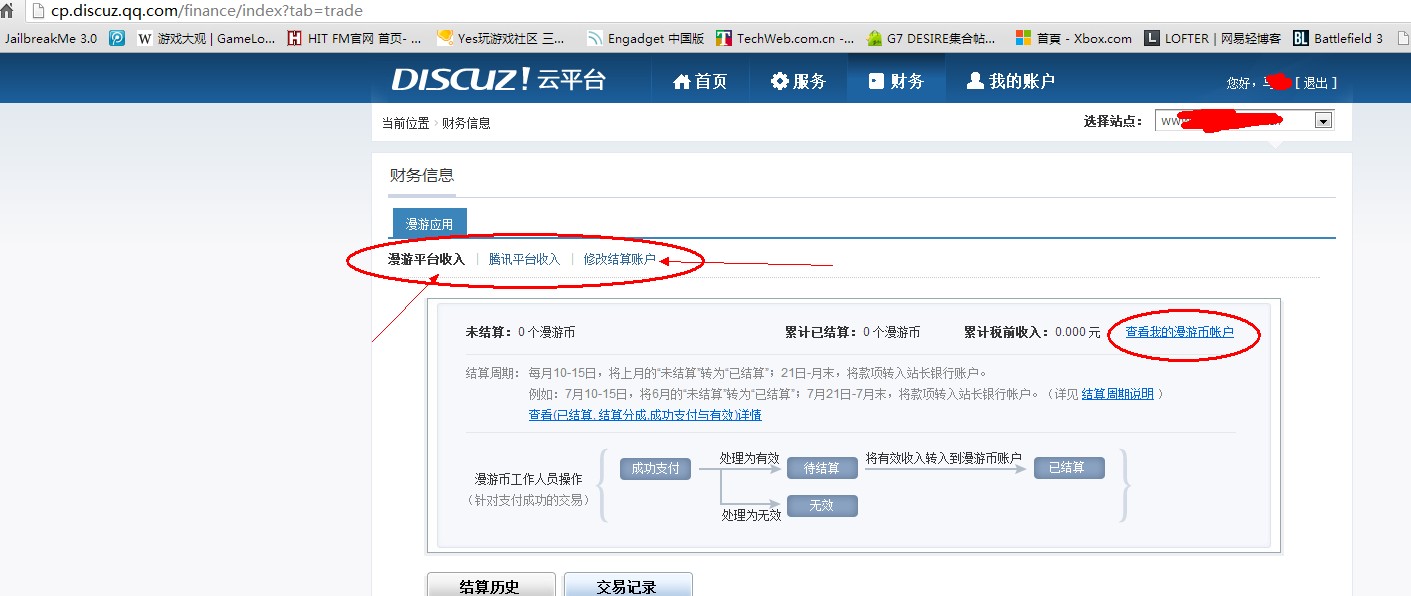
Task: Click the 待结算 flow box
Action: click(822, 468)
